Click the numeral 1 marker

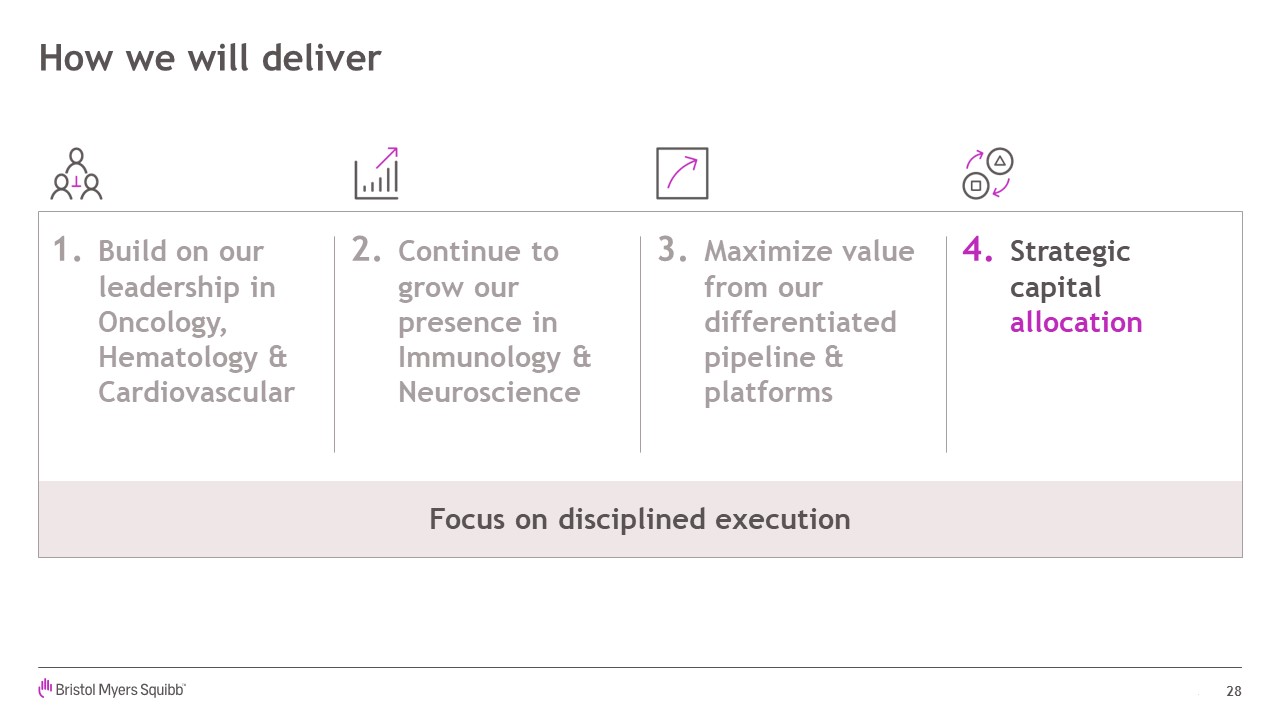pos(68,250)
